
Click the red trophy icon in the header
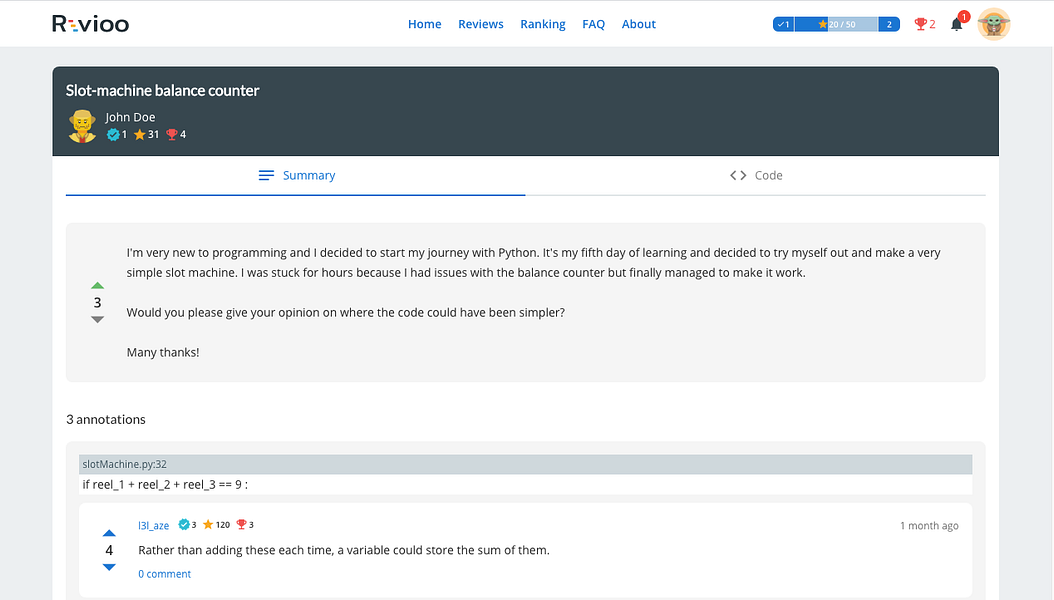point(920,24)
